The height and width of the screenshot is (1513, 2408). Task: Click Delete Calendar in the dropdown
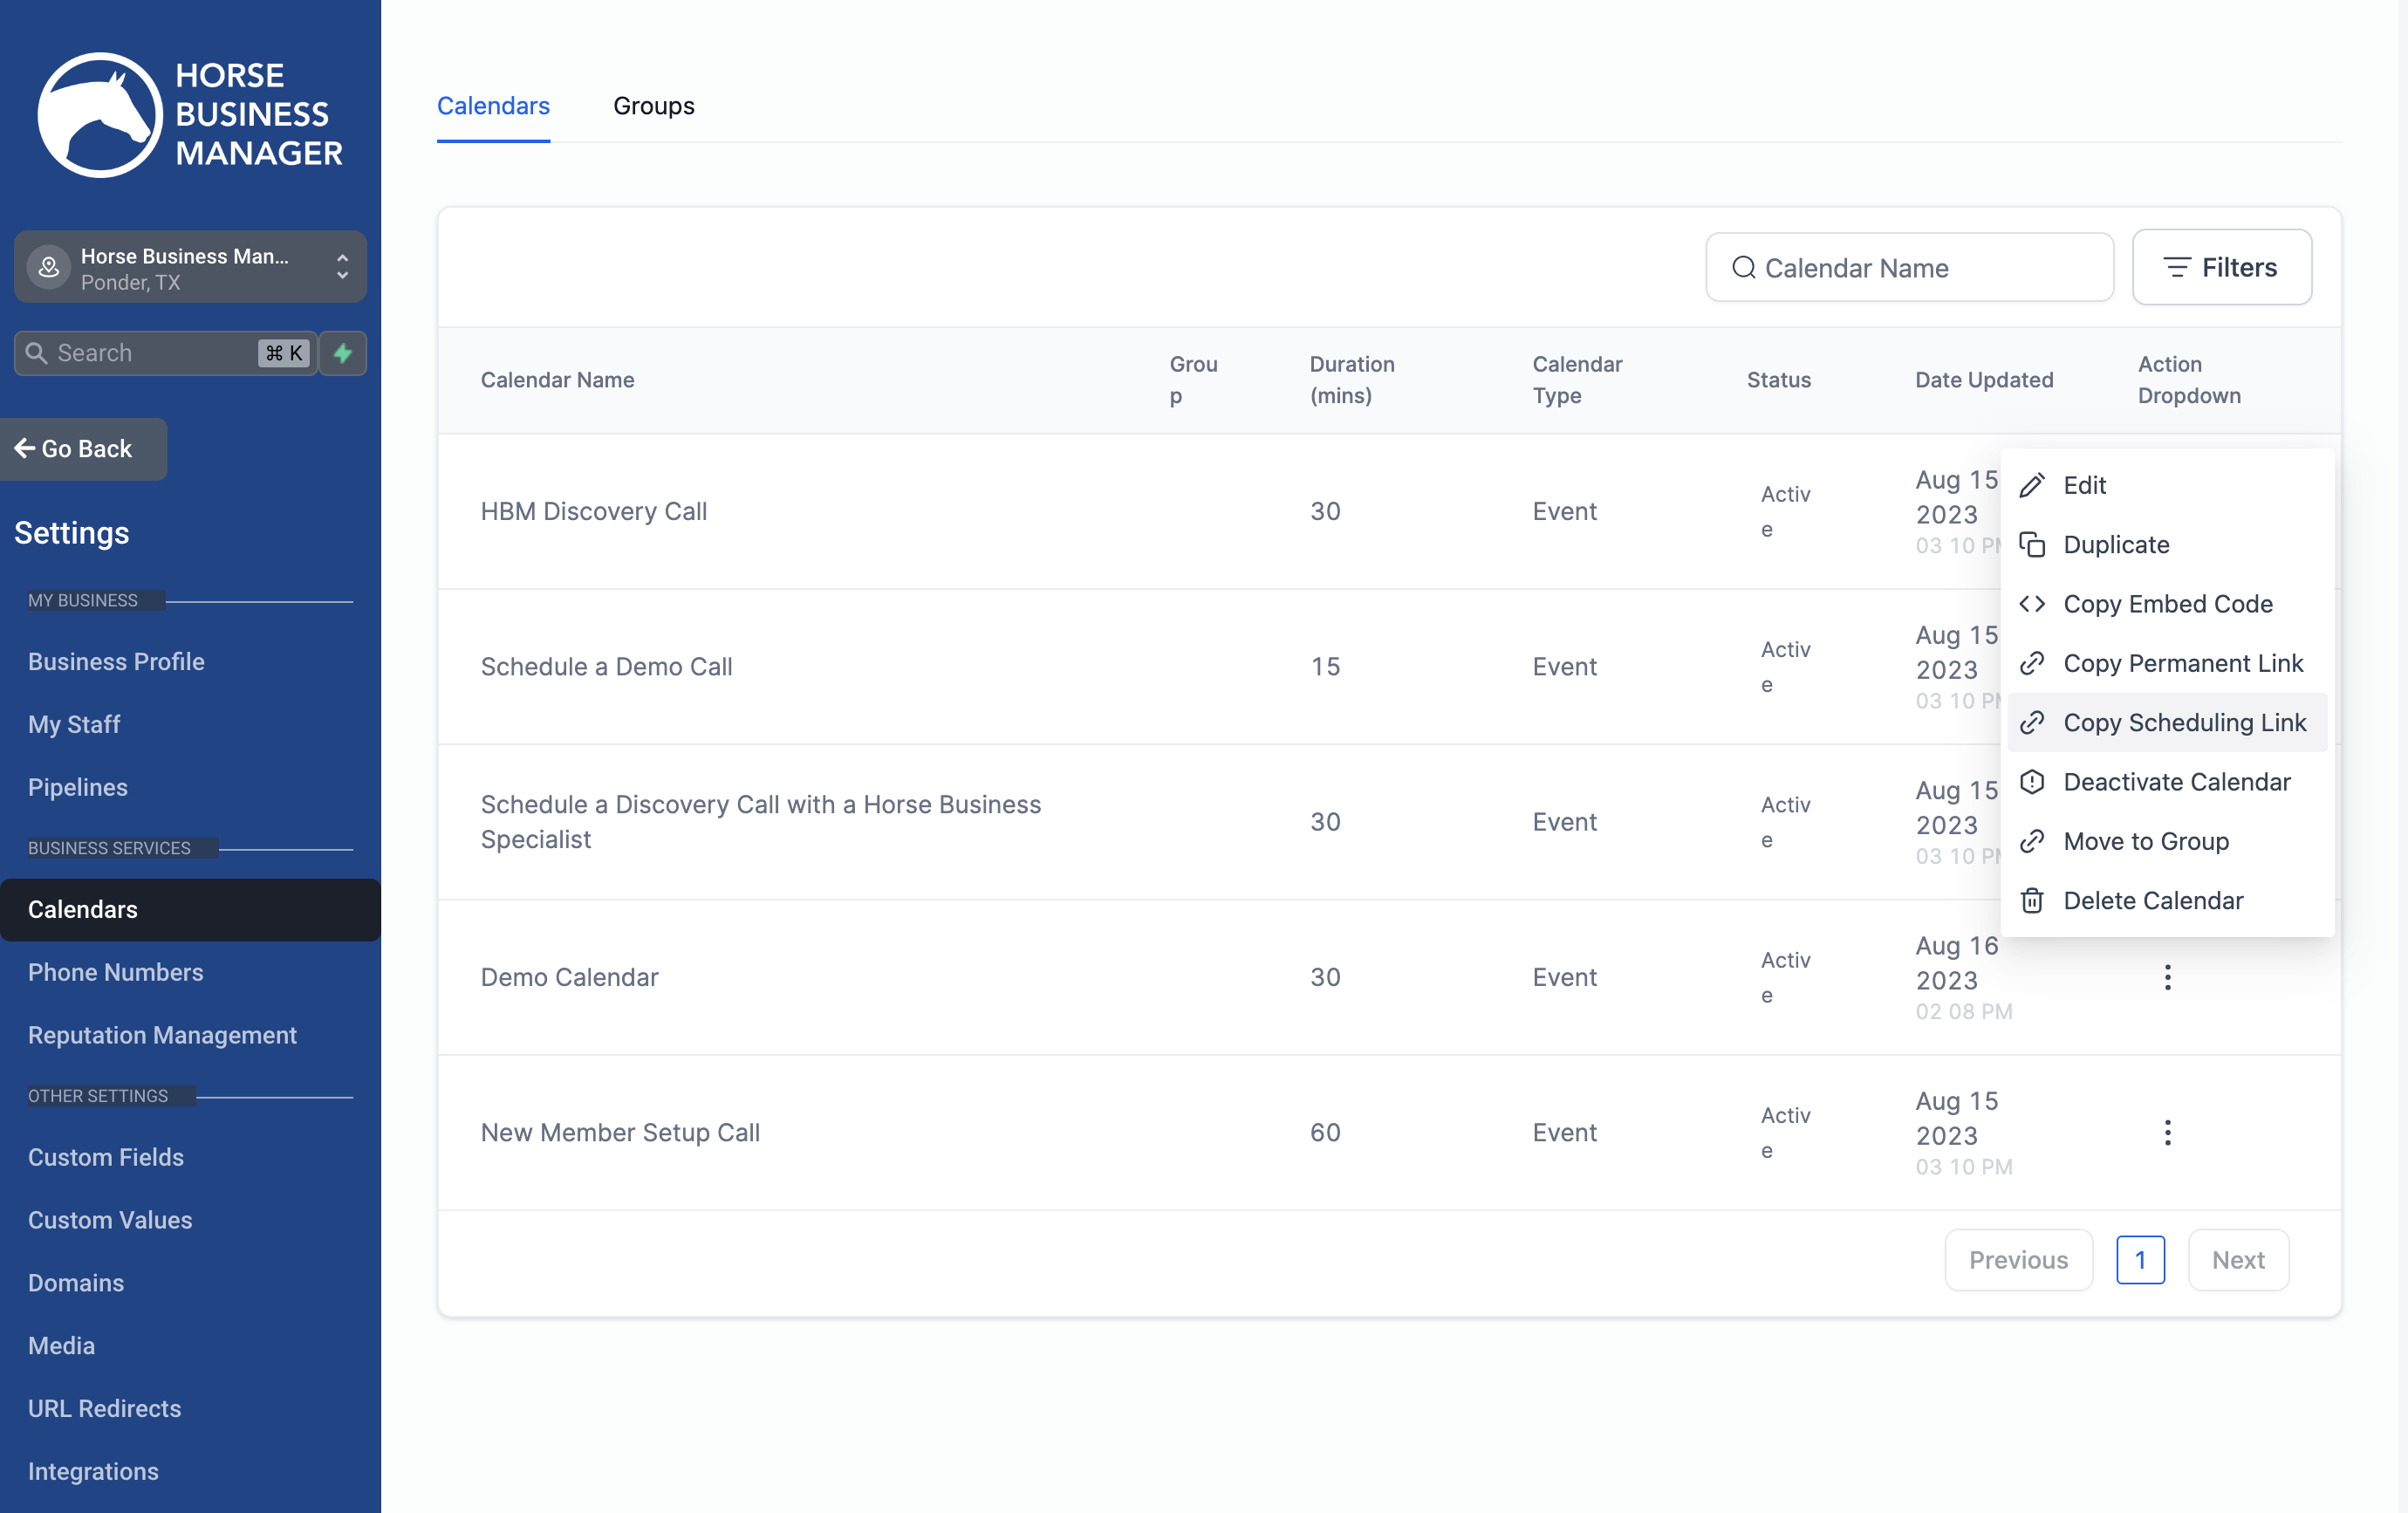[2167, 900]
